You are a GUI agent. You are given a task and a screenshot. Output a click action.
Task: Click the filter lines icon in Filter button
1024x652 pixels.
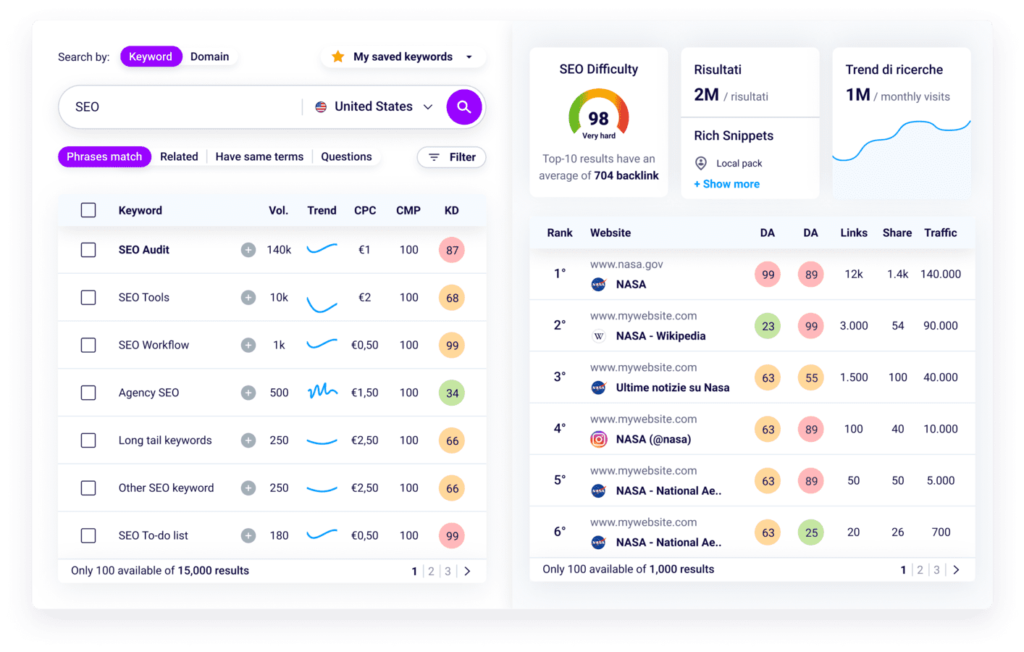tap(434, 157)
